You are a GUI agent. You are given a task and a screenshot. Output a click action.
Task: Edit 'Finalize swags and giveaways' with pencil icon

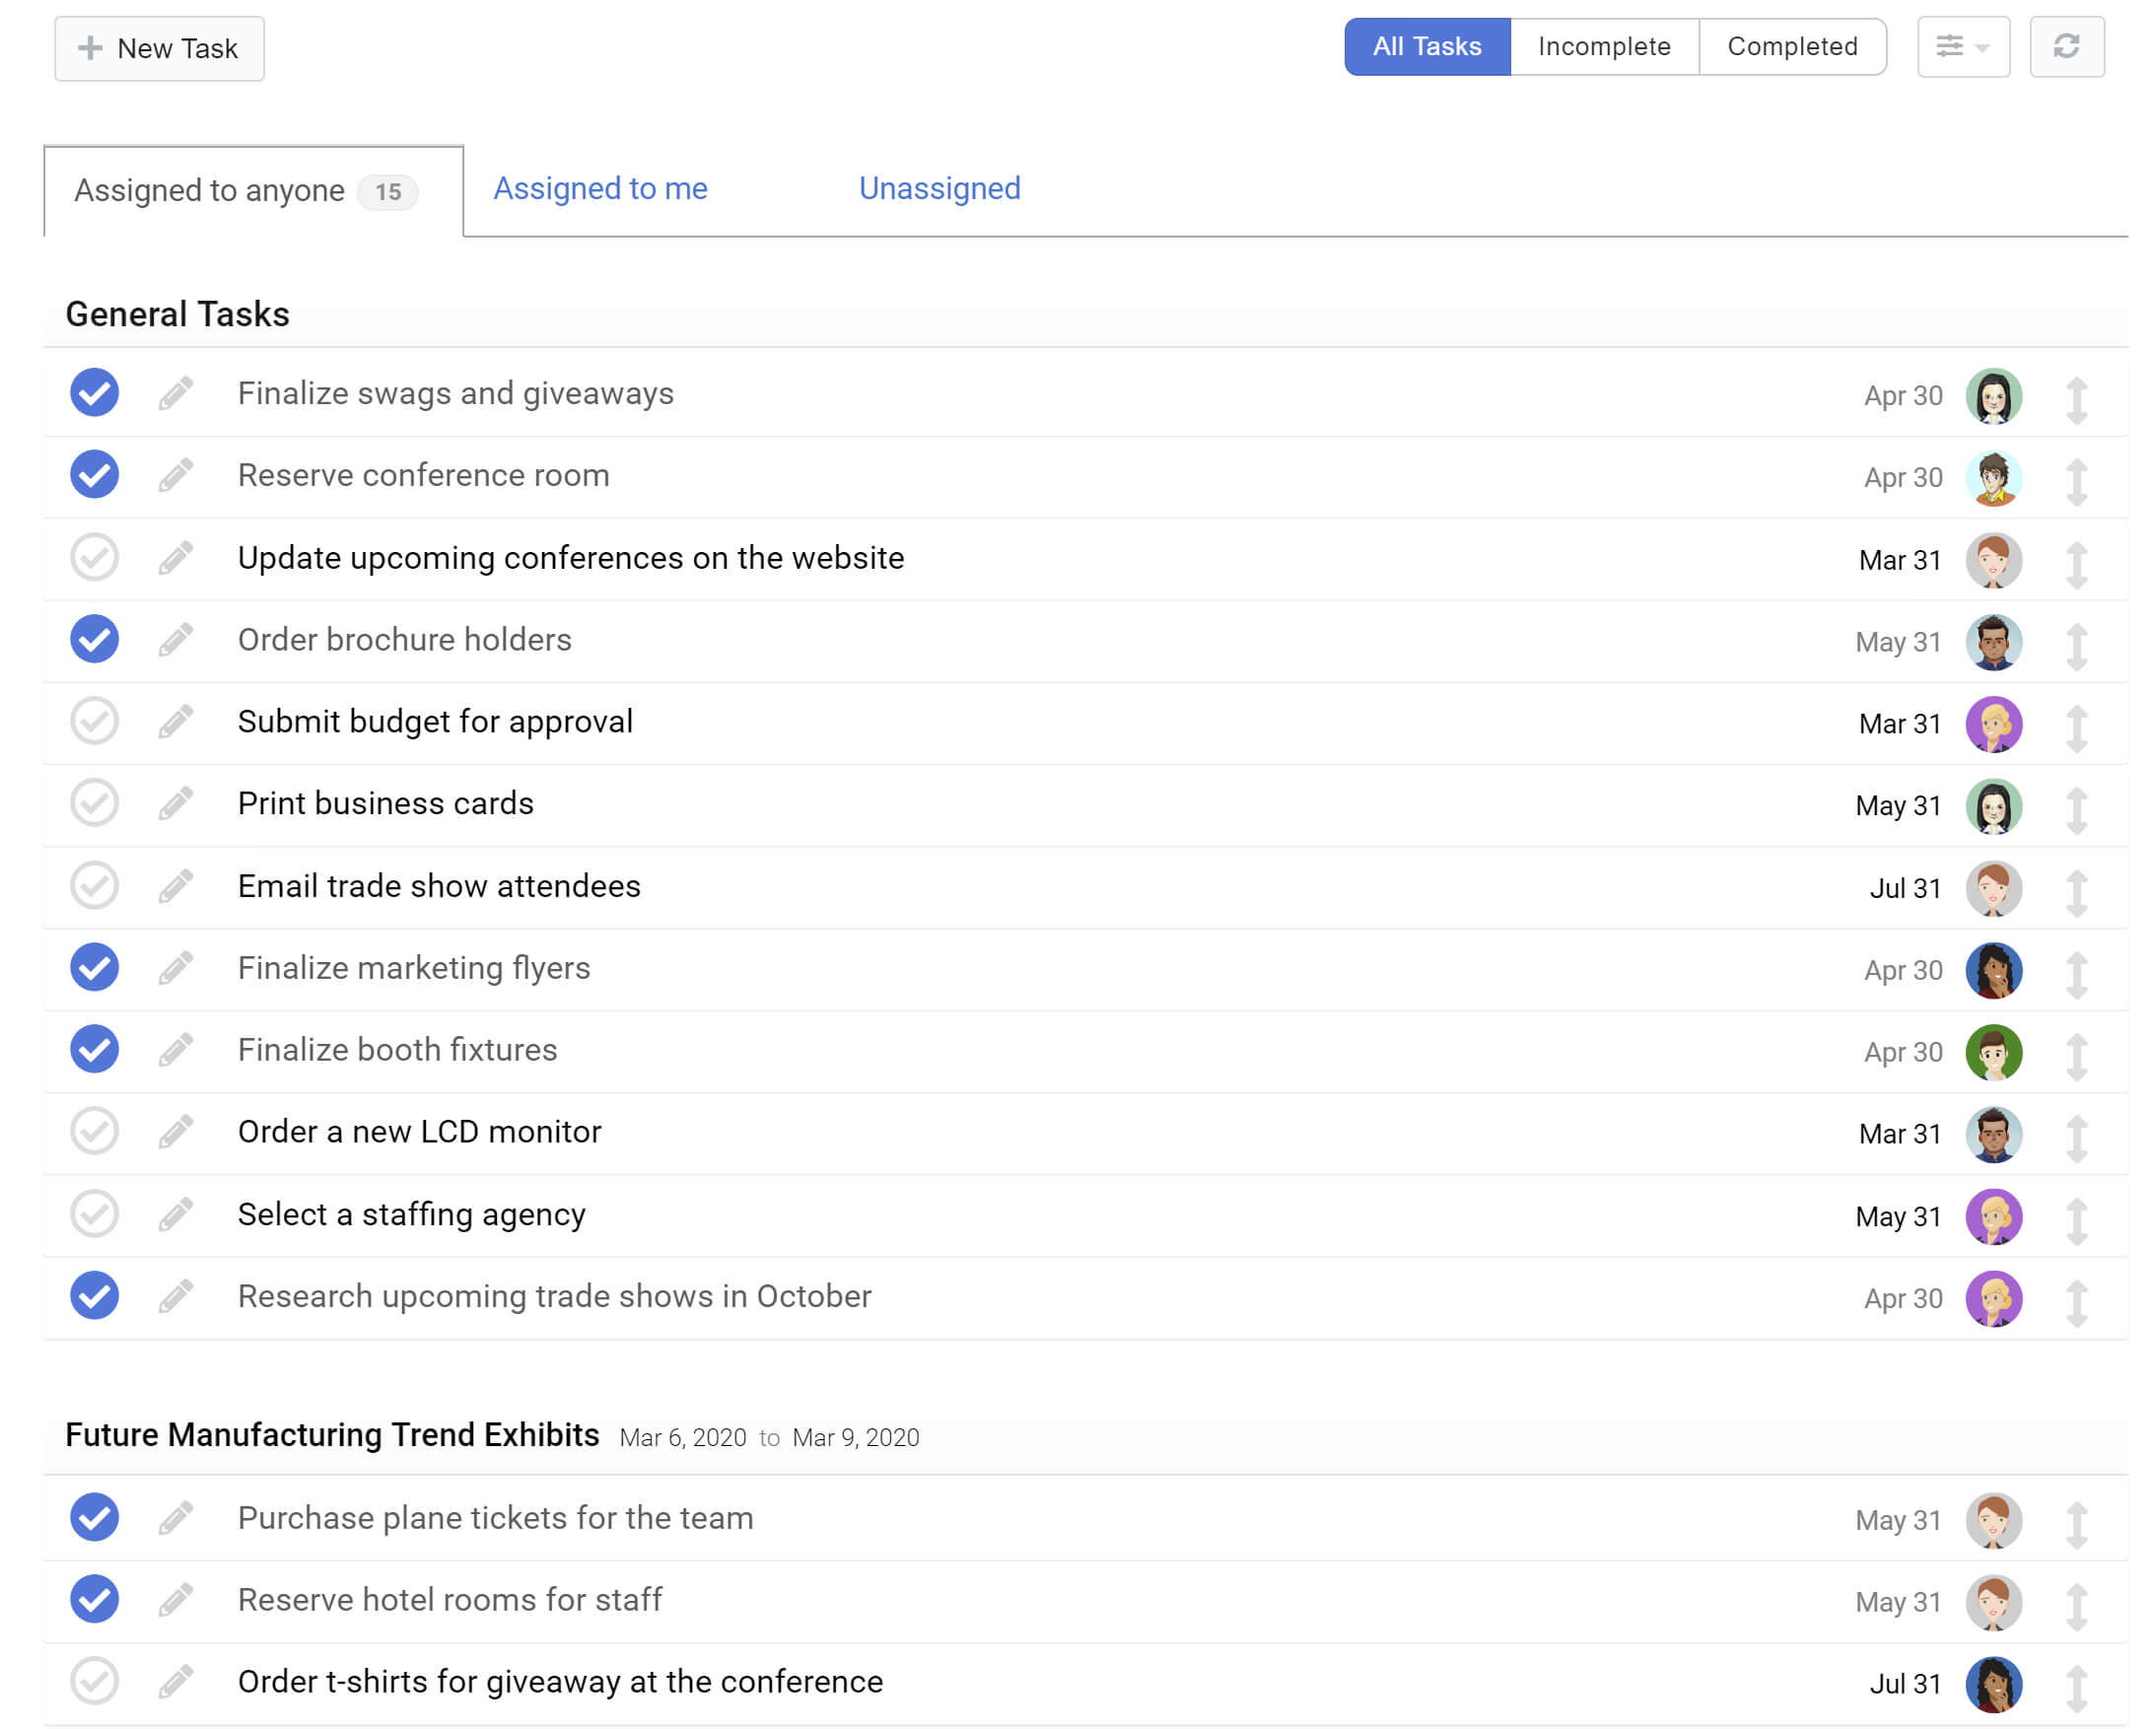(x=175, y=393)
